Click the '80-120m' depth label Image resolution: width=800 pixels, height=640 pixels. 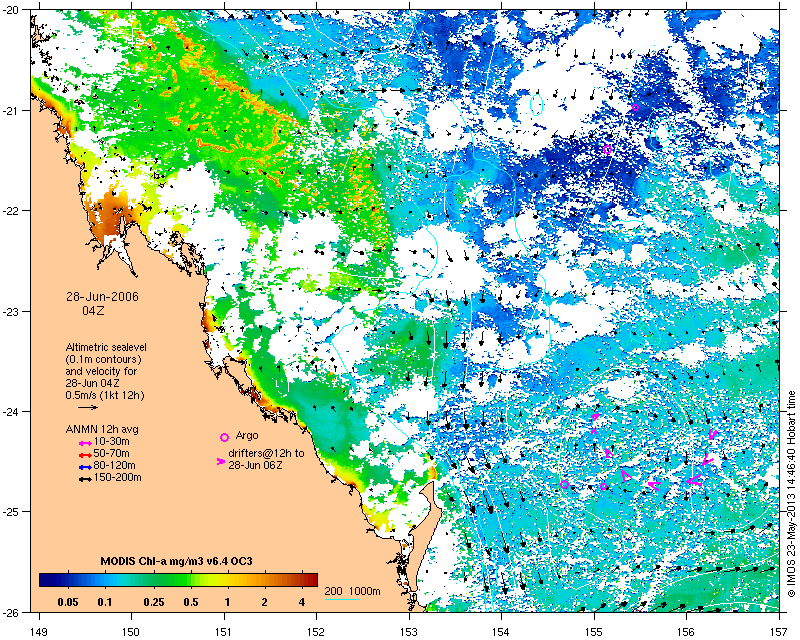coord(114,465)
